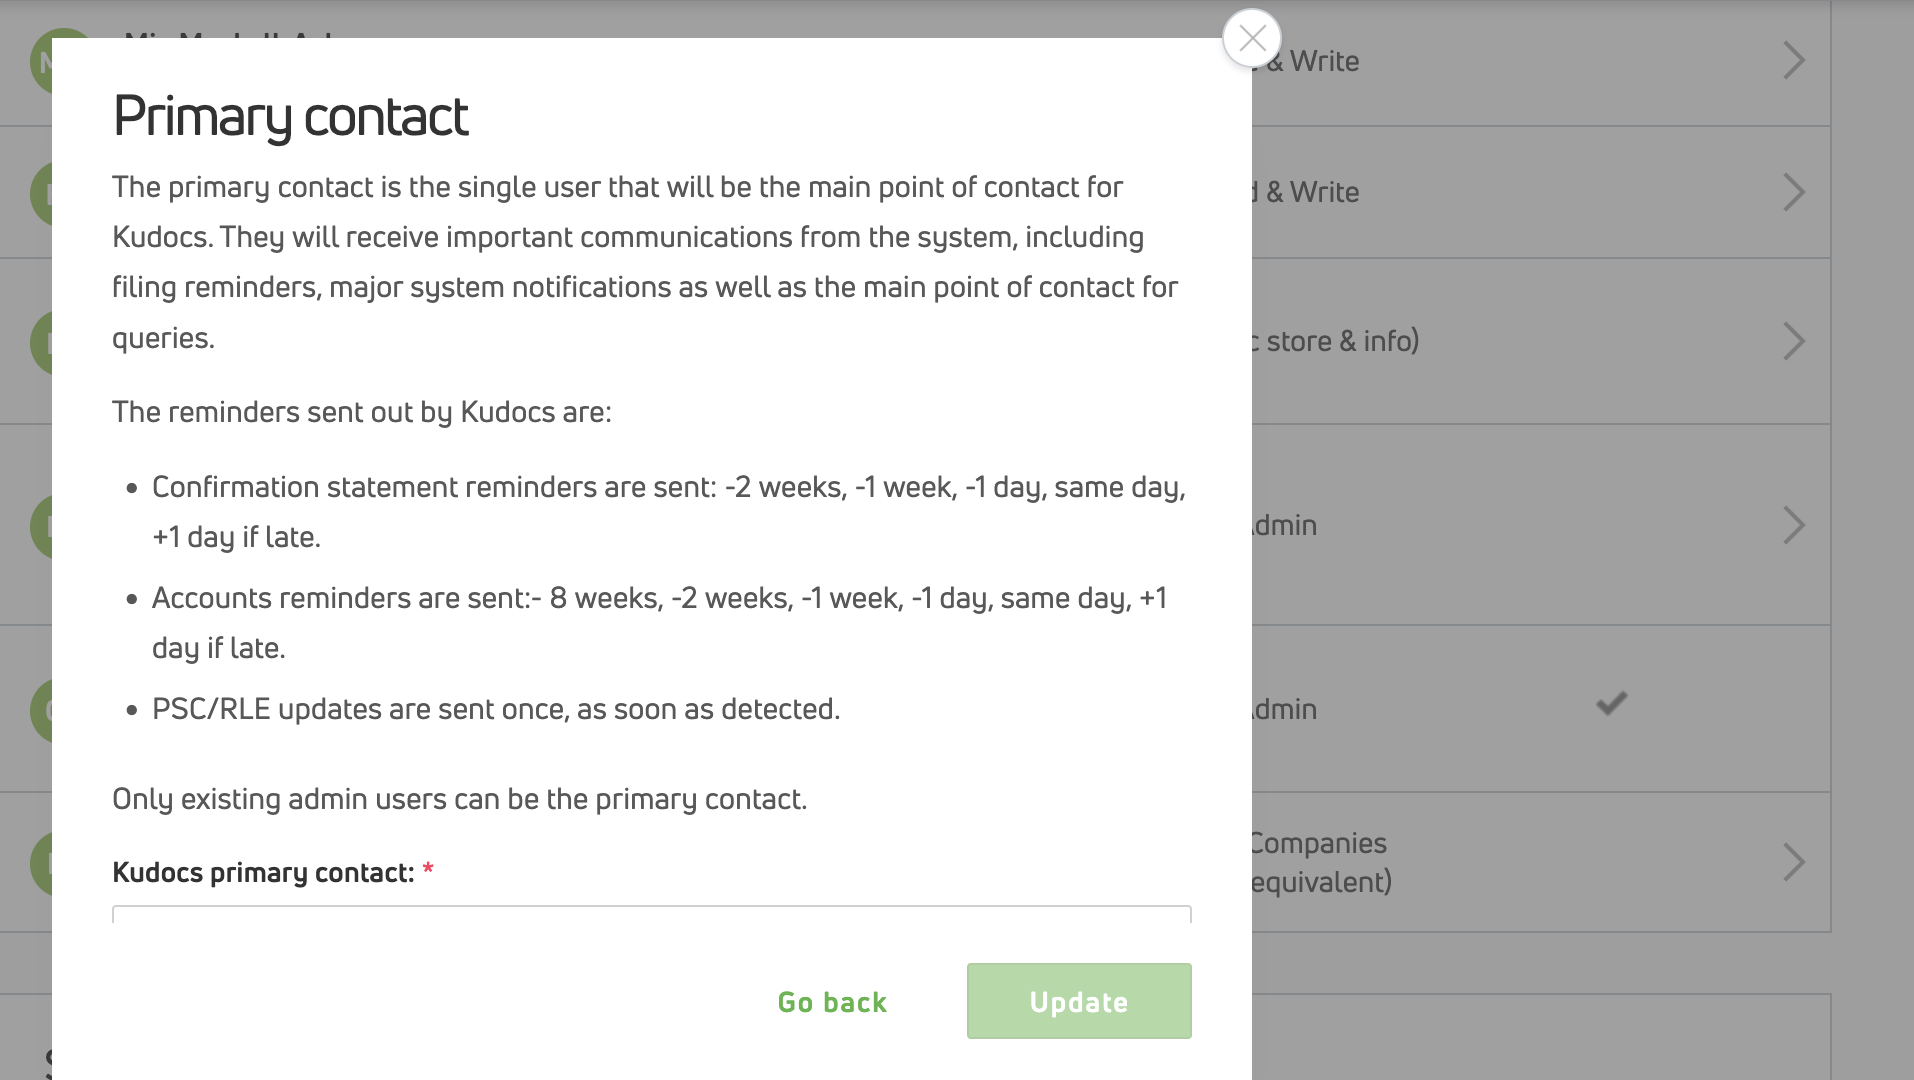Click the PSC/RLE updates bullet text
1914x1080 pixels.
pos(495,709)
